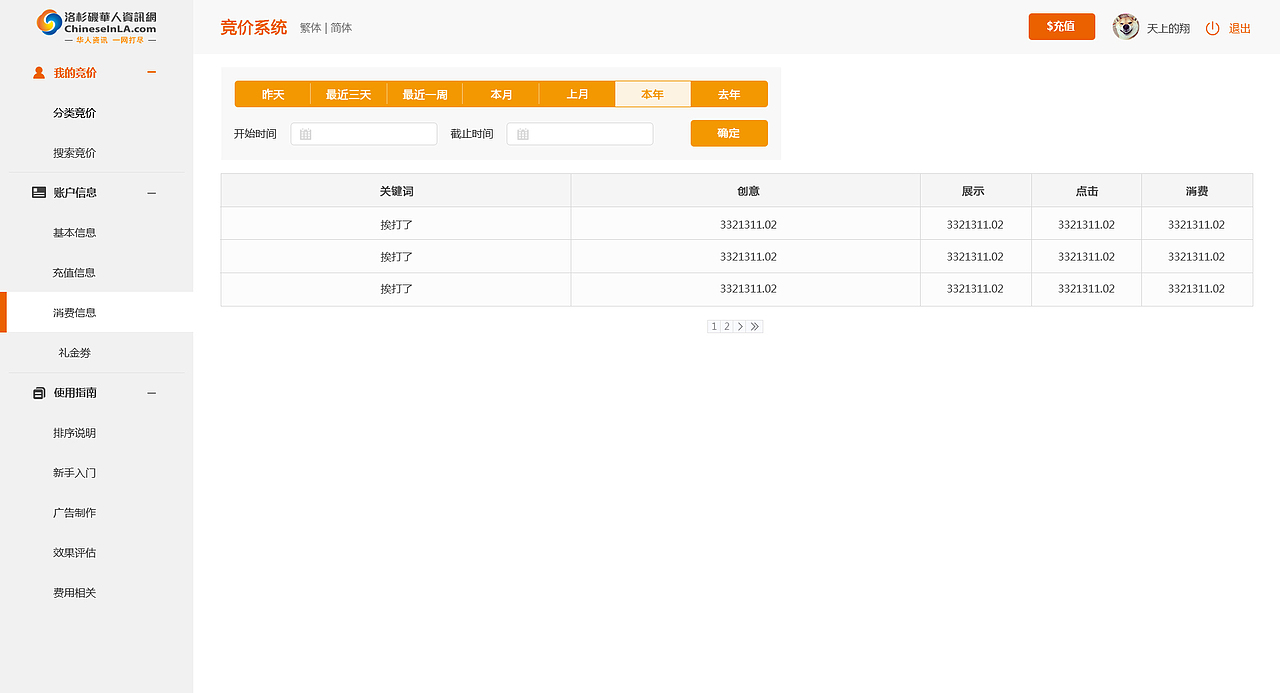Switch language to 简体
Screen dimensions: 1280x693
click(342, 28)
